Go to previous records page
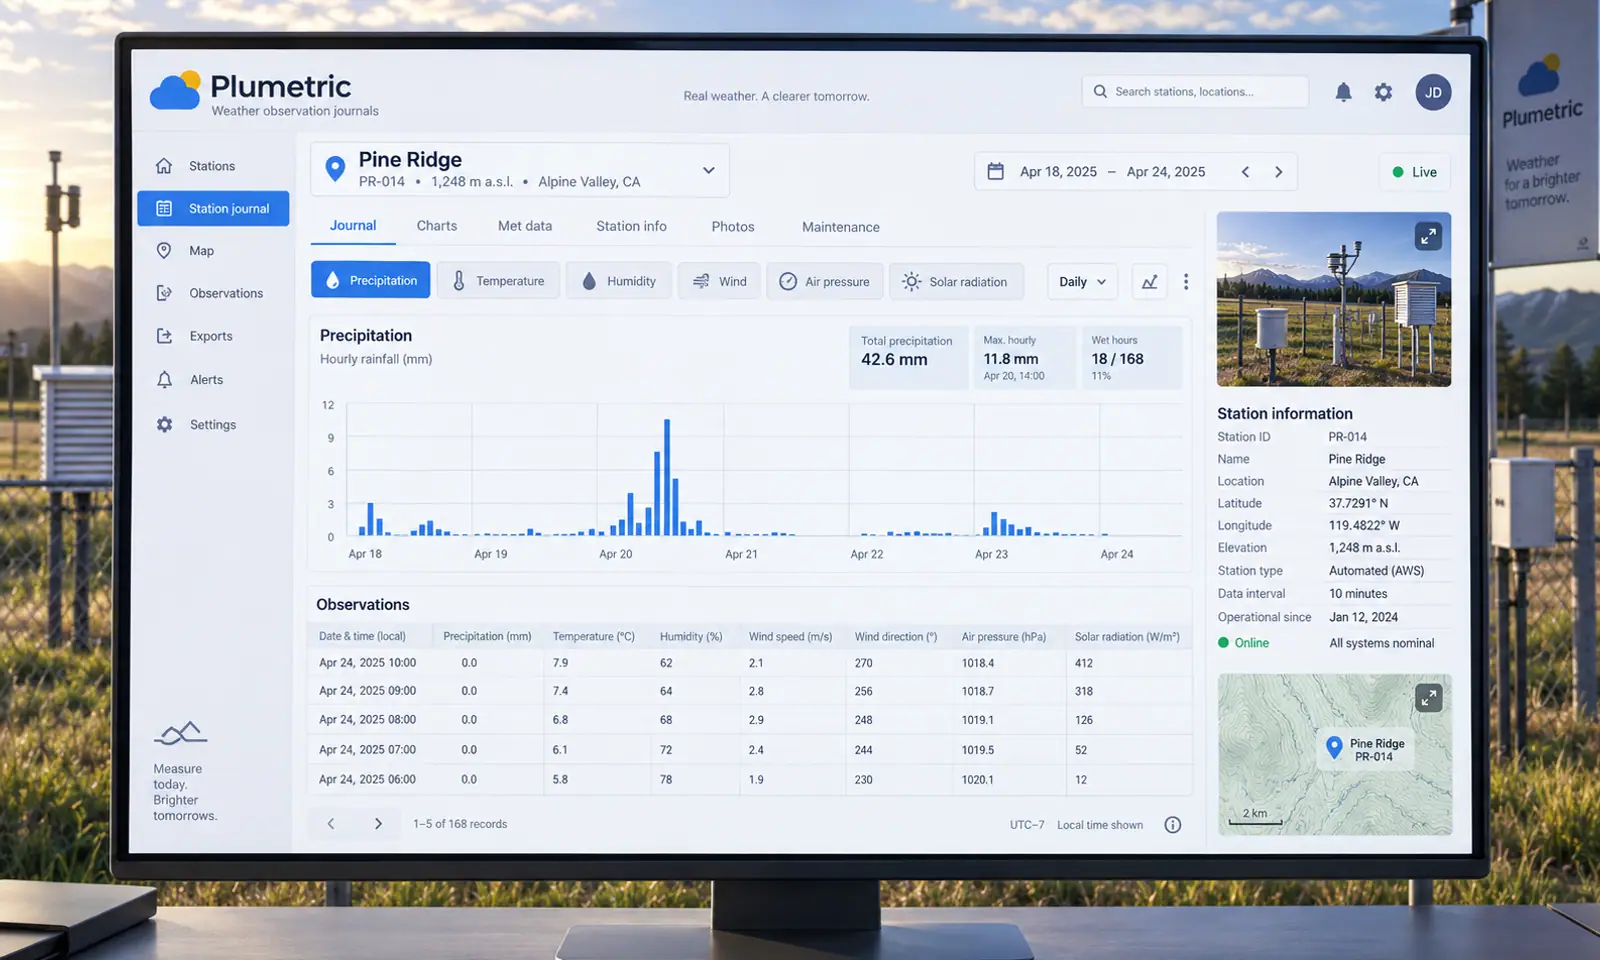 pyautogui.click(x=331, y=824)
